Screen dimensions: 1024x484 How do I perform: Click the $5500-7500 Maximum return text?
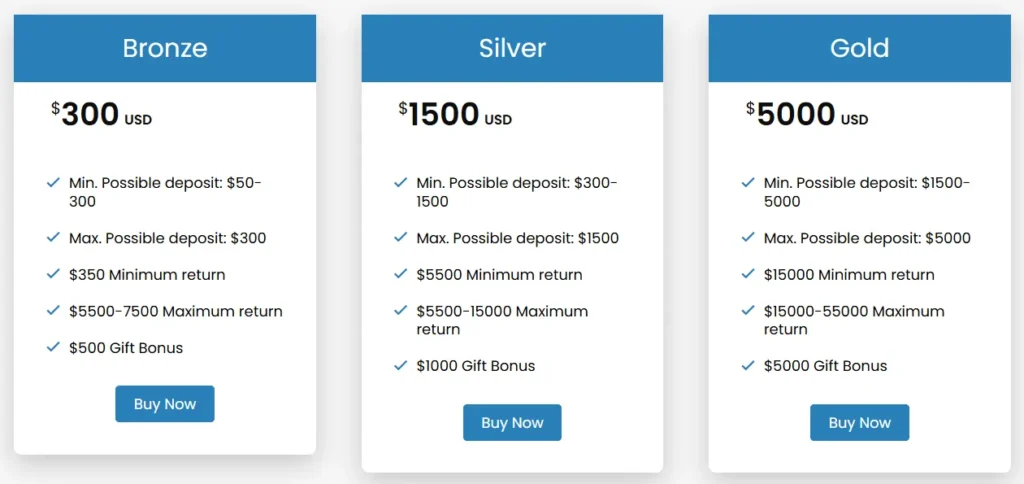coord(176,311)
